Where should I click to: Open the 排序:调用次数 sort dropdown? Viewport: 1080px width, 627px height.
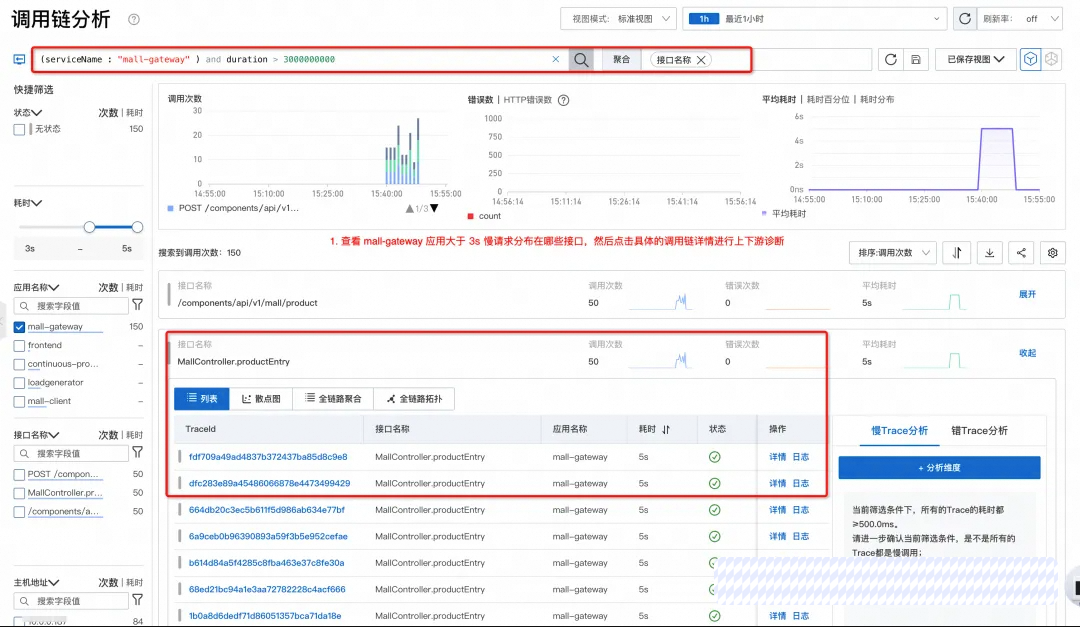coord(893,253)
